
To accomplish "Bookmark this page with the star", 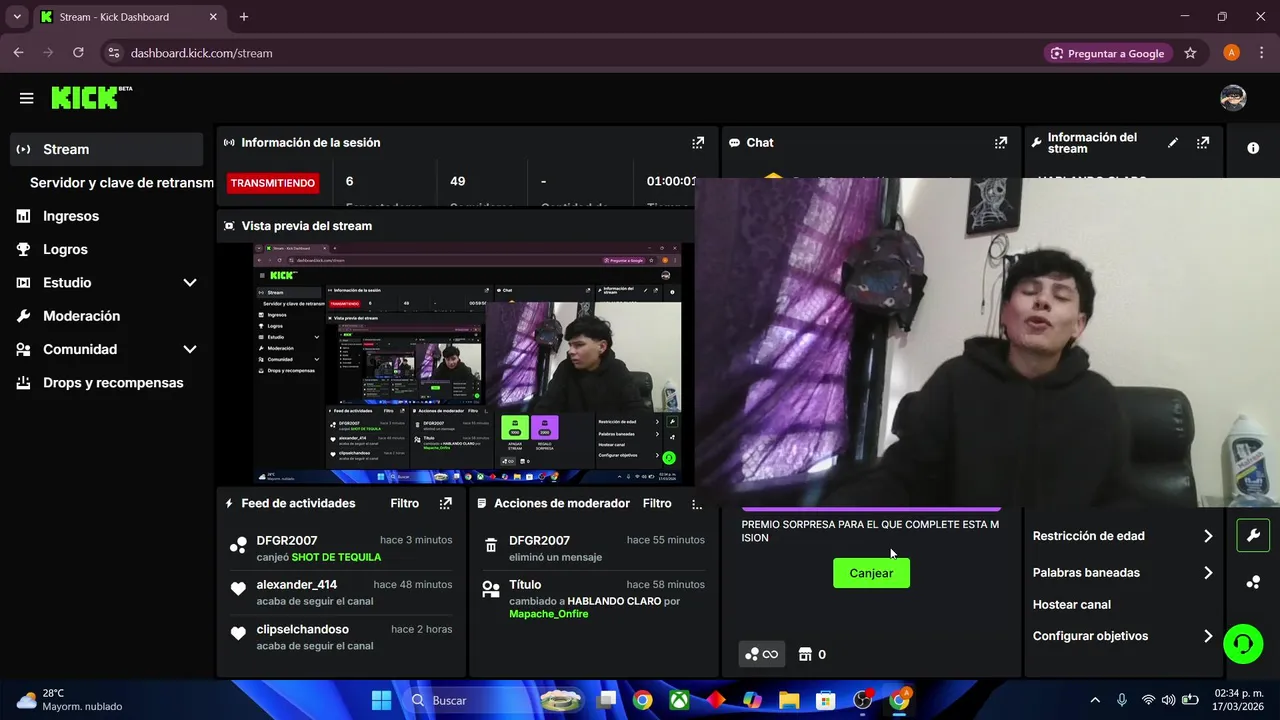I will tap(1190, 53).
